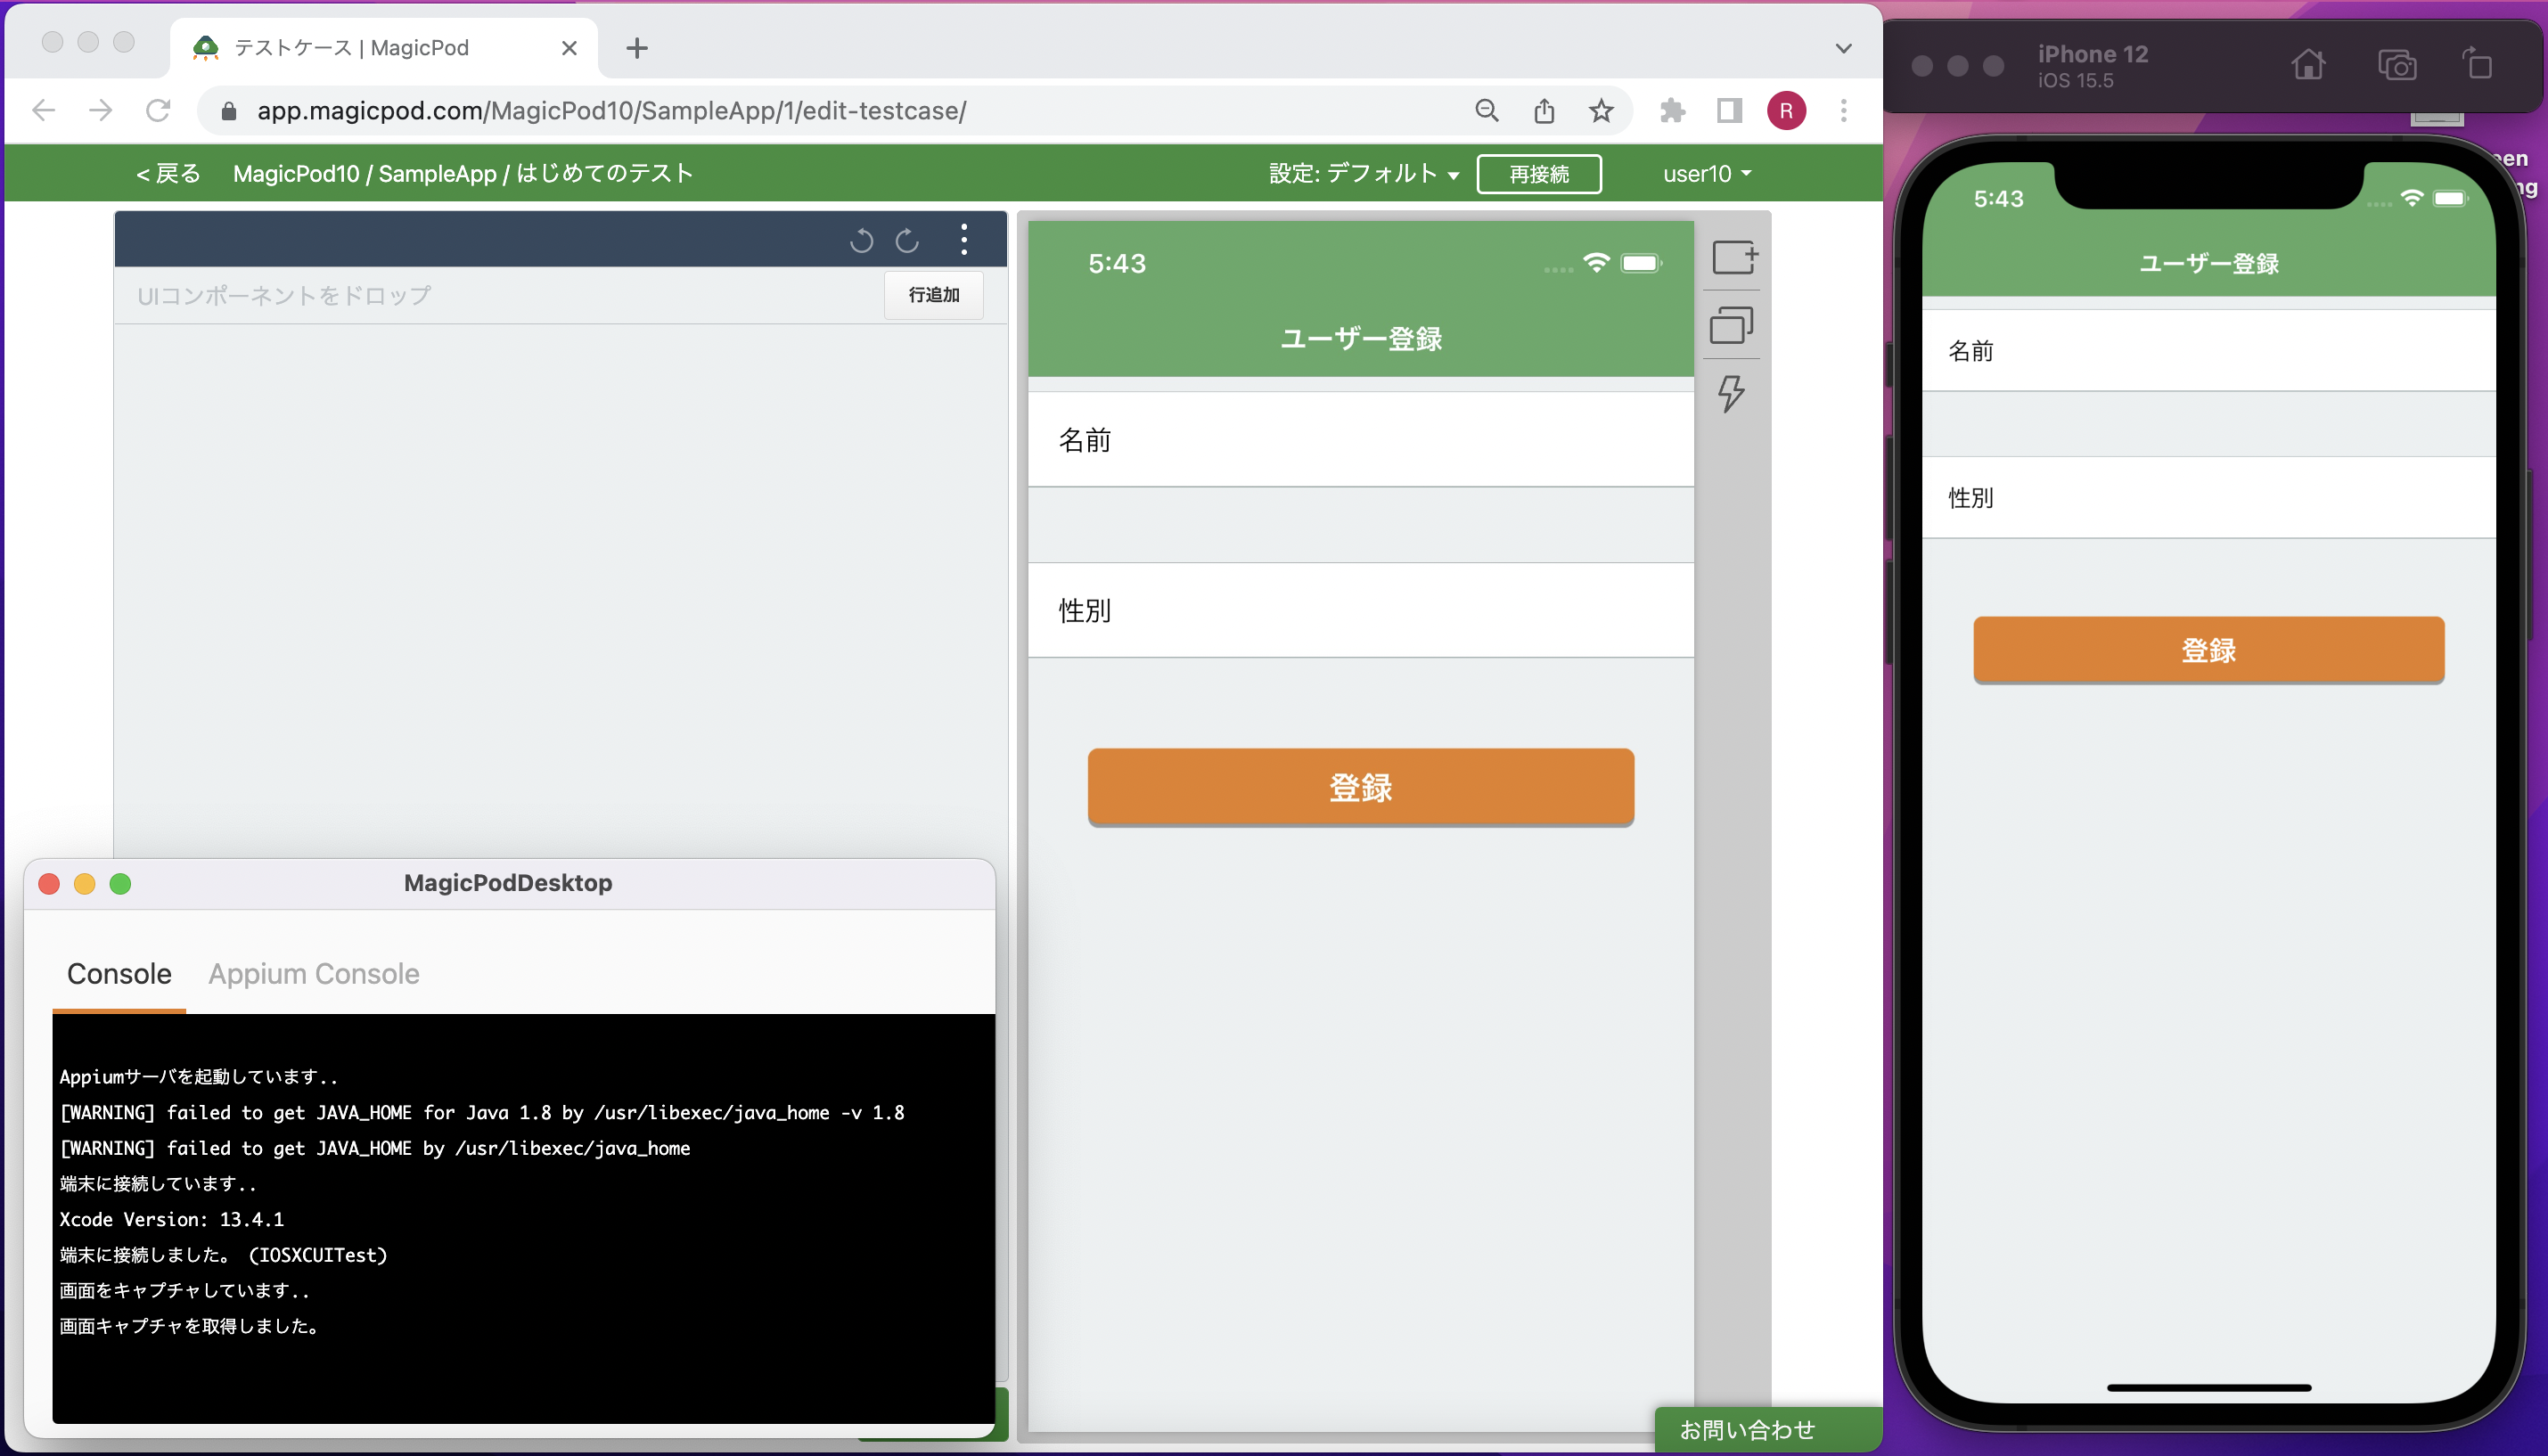2548x1456 pixels.
Task: Click the redo icon in test editor
Action: click(907, 240)
